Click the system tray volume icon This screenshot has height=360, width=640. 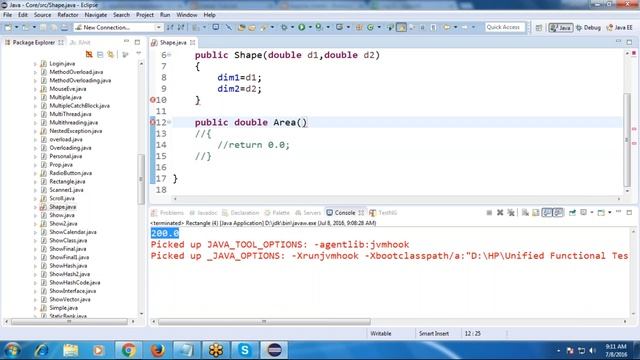click(x=592, y=351)
